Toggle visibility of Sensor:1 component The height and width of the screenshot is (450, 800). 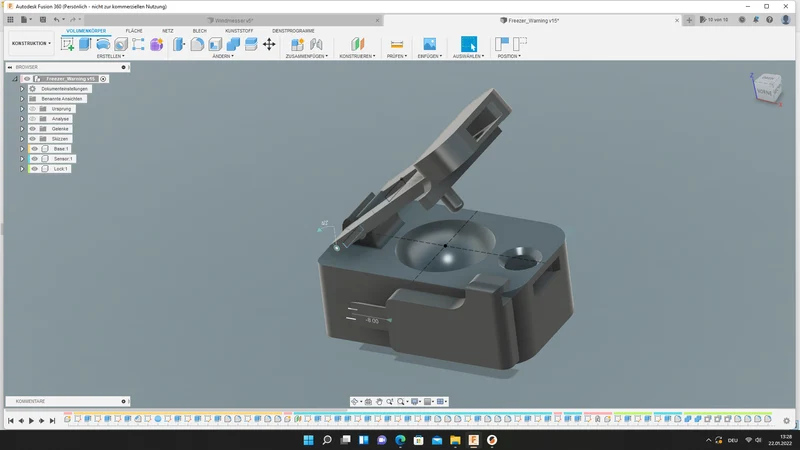coord(35,159)
